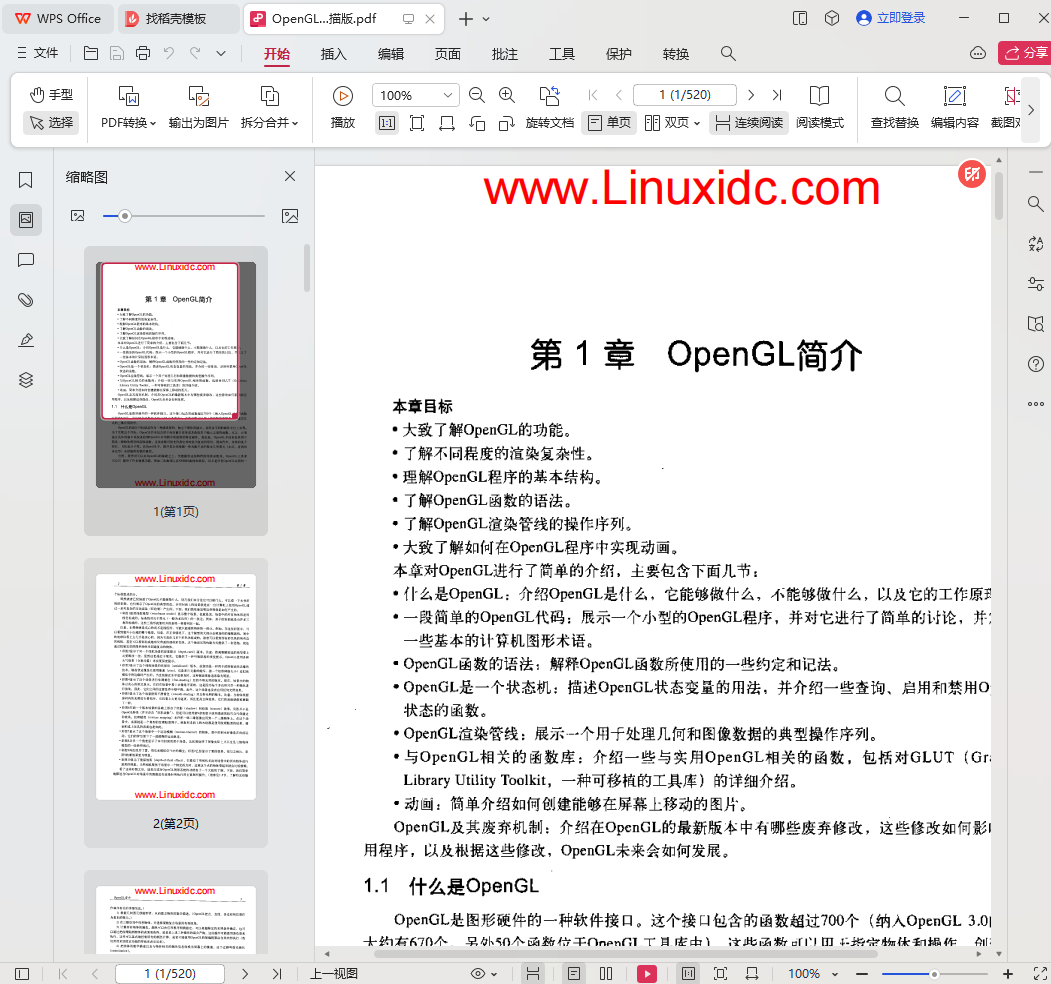Open the 批注 ribbon tab

(505, 54)
